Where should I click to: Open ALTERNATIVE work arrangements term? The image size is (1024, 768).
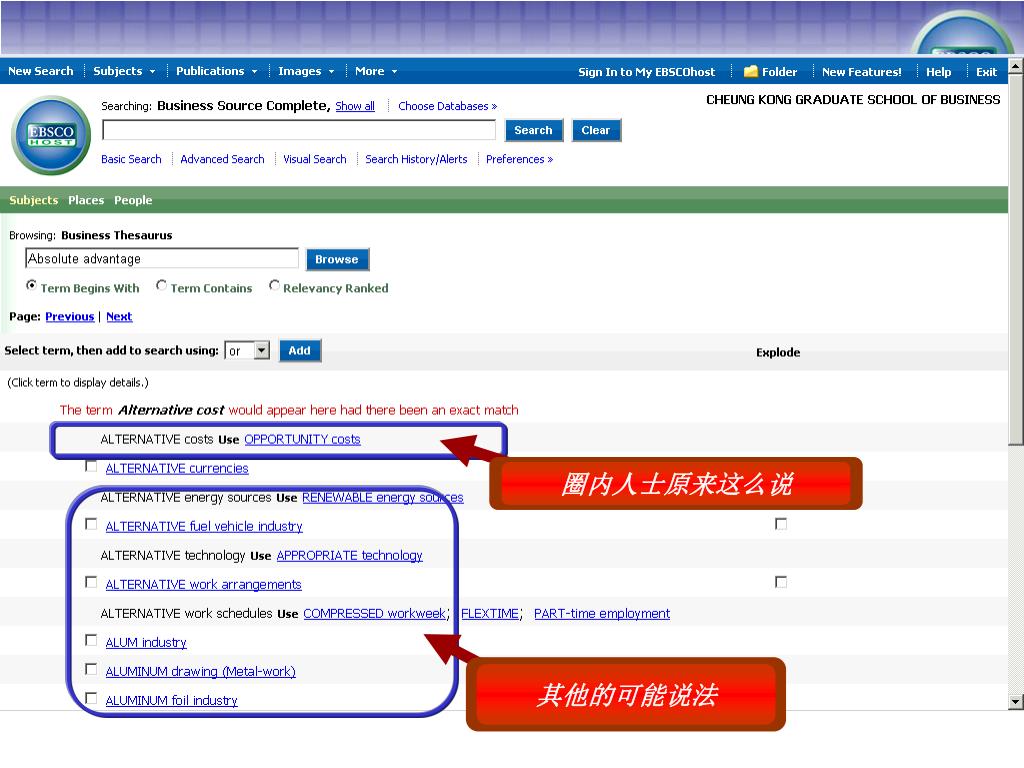[204, 584]
